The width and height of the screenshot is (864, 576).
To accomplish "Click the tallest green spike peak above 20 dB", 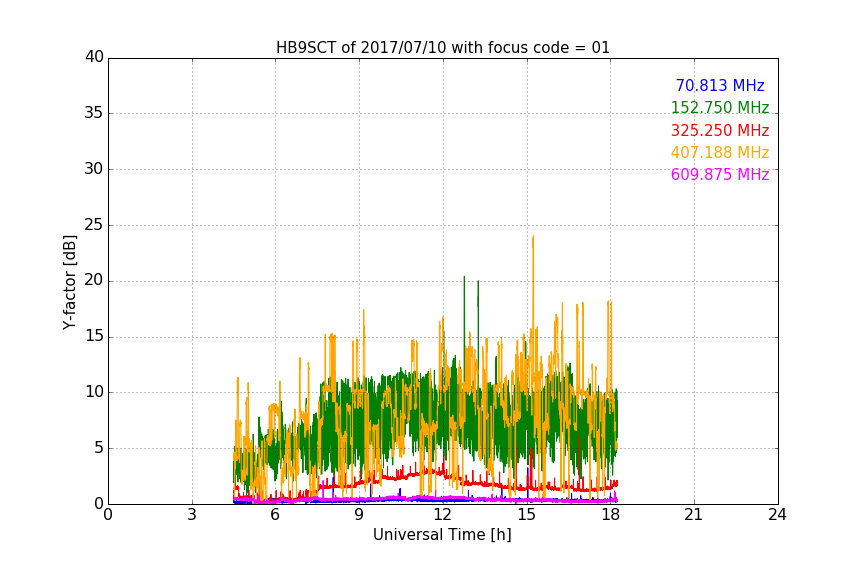I will click(464, 278).
